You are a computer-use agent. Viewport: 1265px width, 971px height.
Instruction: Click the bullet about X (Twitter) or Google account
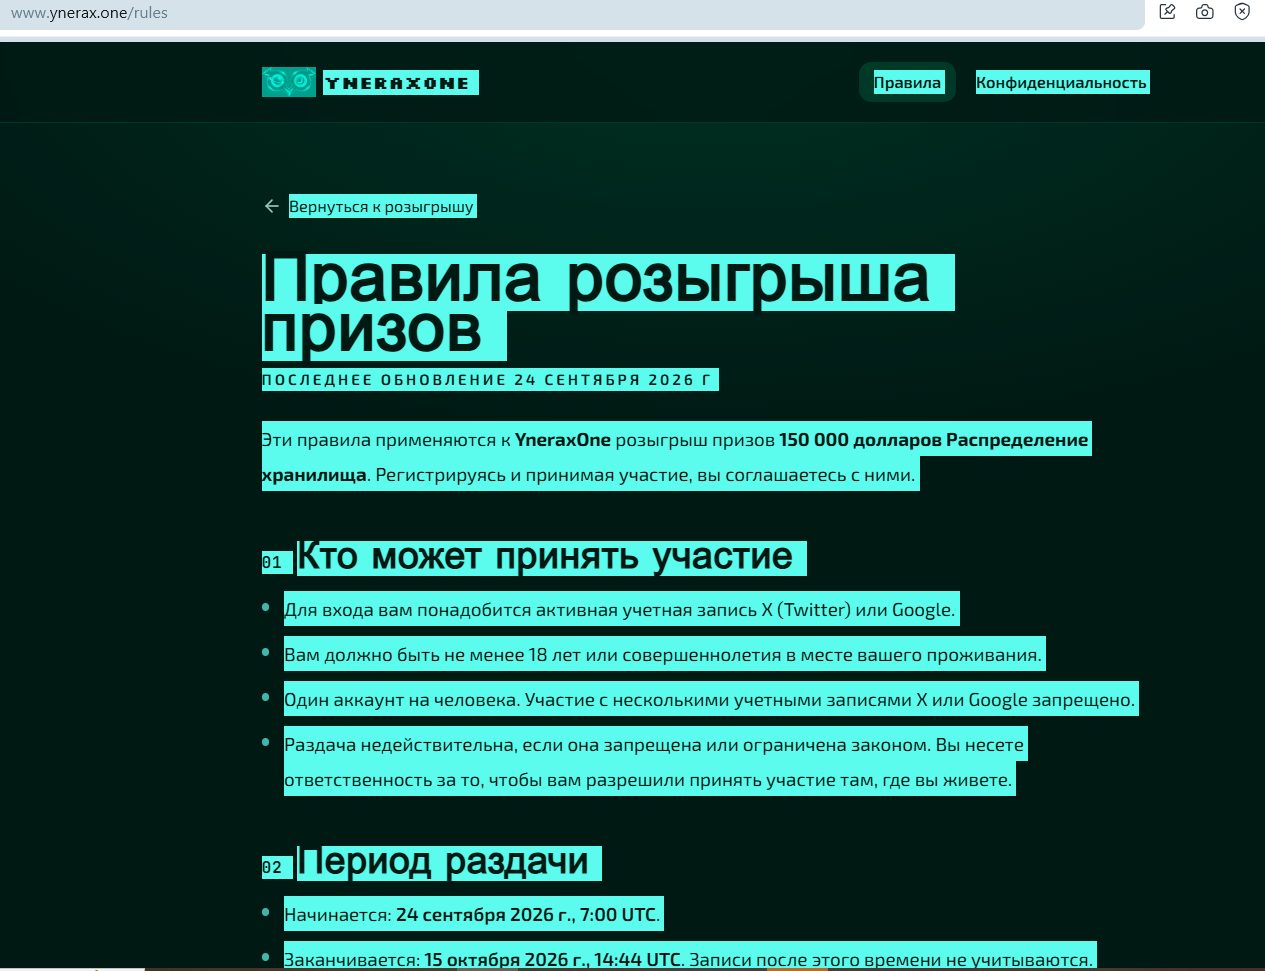coord(621,610)
